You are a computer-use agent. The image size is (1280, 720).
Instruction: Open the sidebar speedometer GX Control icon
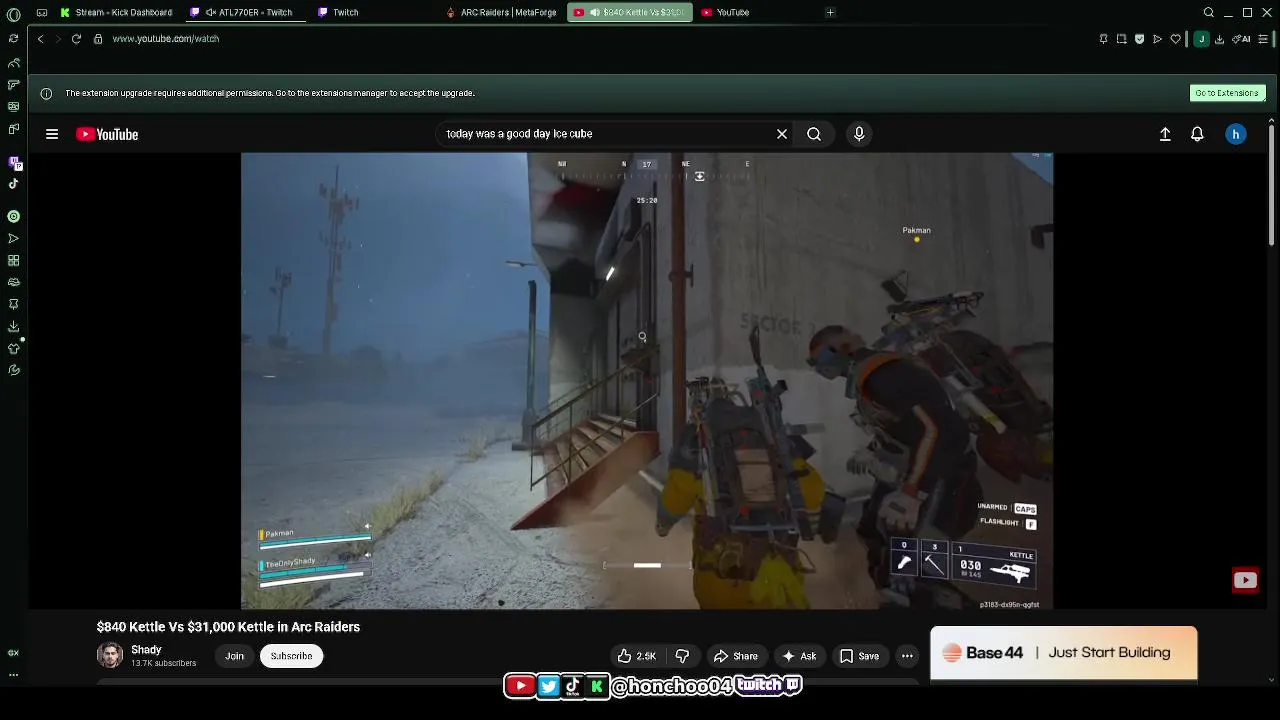tap(14, 63)
